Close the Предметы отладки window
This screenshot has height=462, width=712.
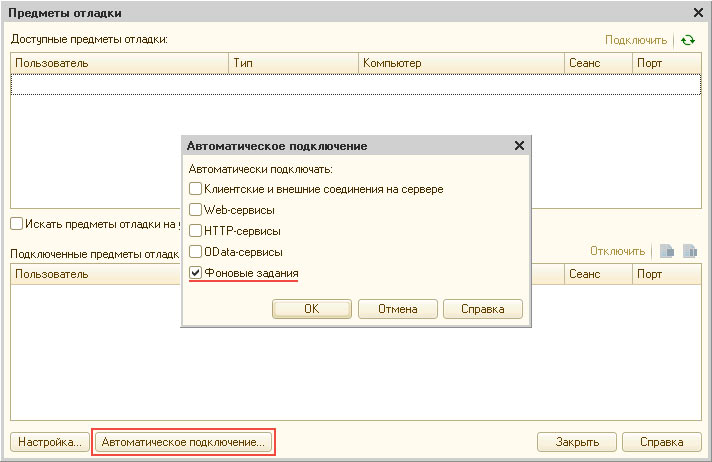[698, 13]
